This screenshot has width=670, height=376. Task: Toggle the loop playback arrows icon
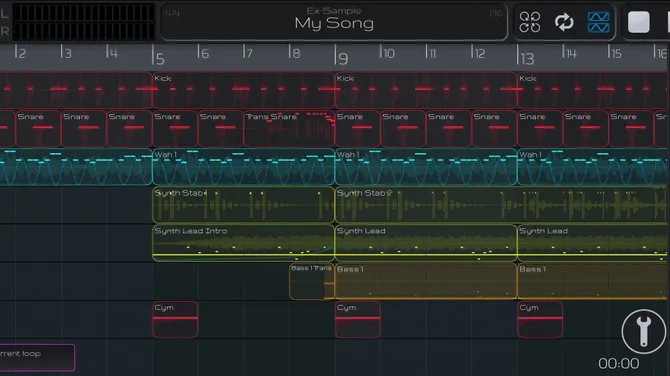(564, 22)
